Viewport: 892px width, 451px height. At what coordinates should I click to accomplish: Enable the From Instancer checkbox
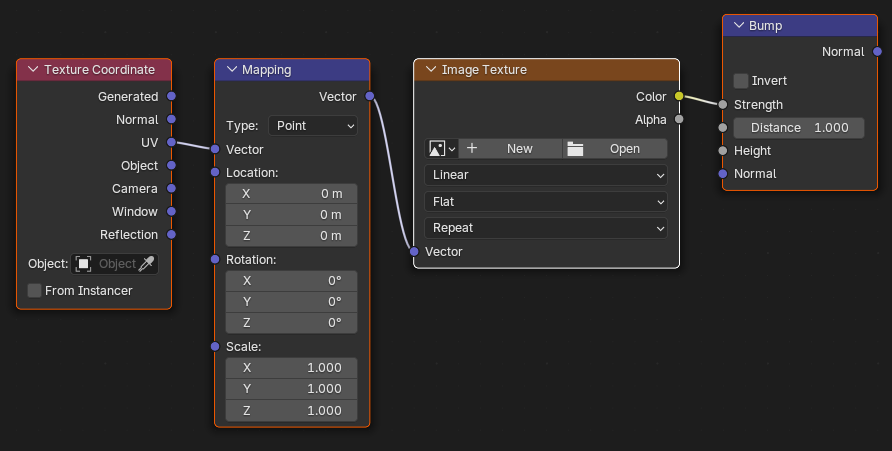35,291
